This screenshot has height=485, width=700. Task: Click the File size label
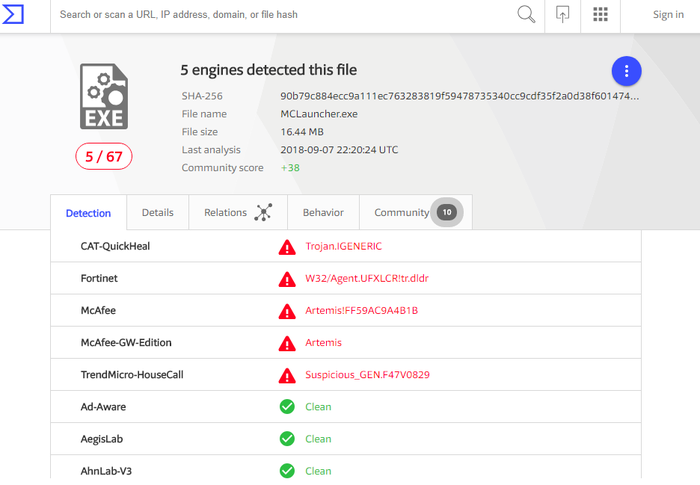[x=200, y=132]
